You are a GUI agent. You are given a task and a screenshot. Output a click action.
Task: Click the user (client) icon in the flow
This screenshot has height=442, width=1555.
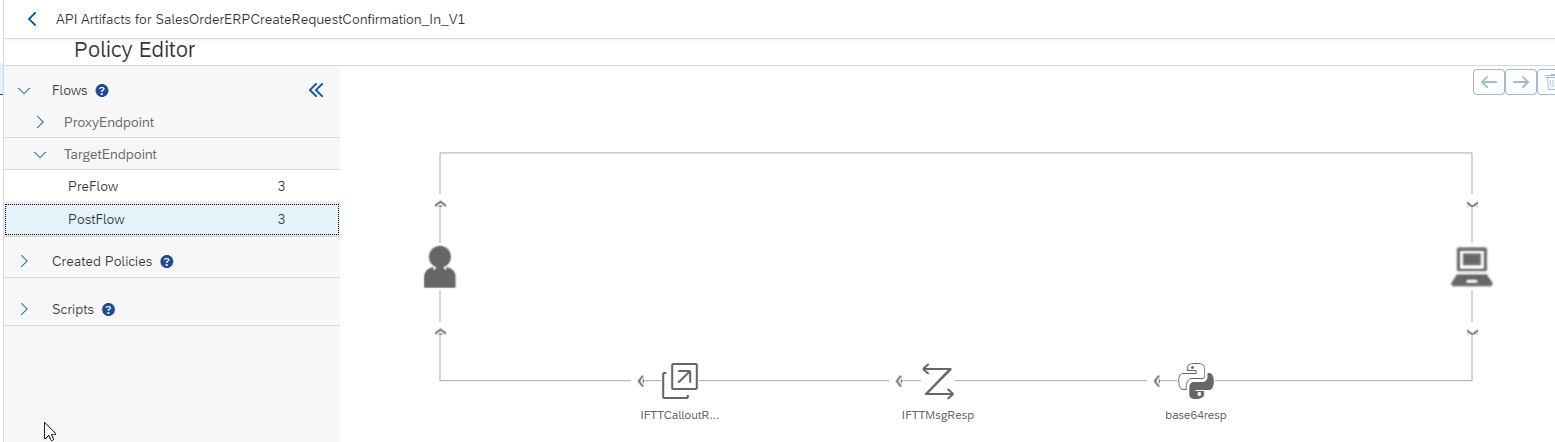[x=440, y=267]
